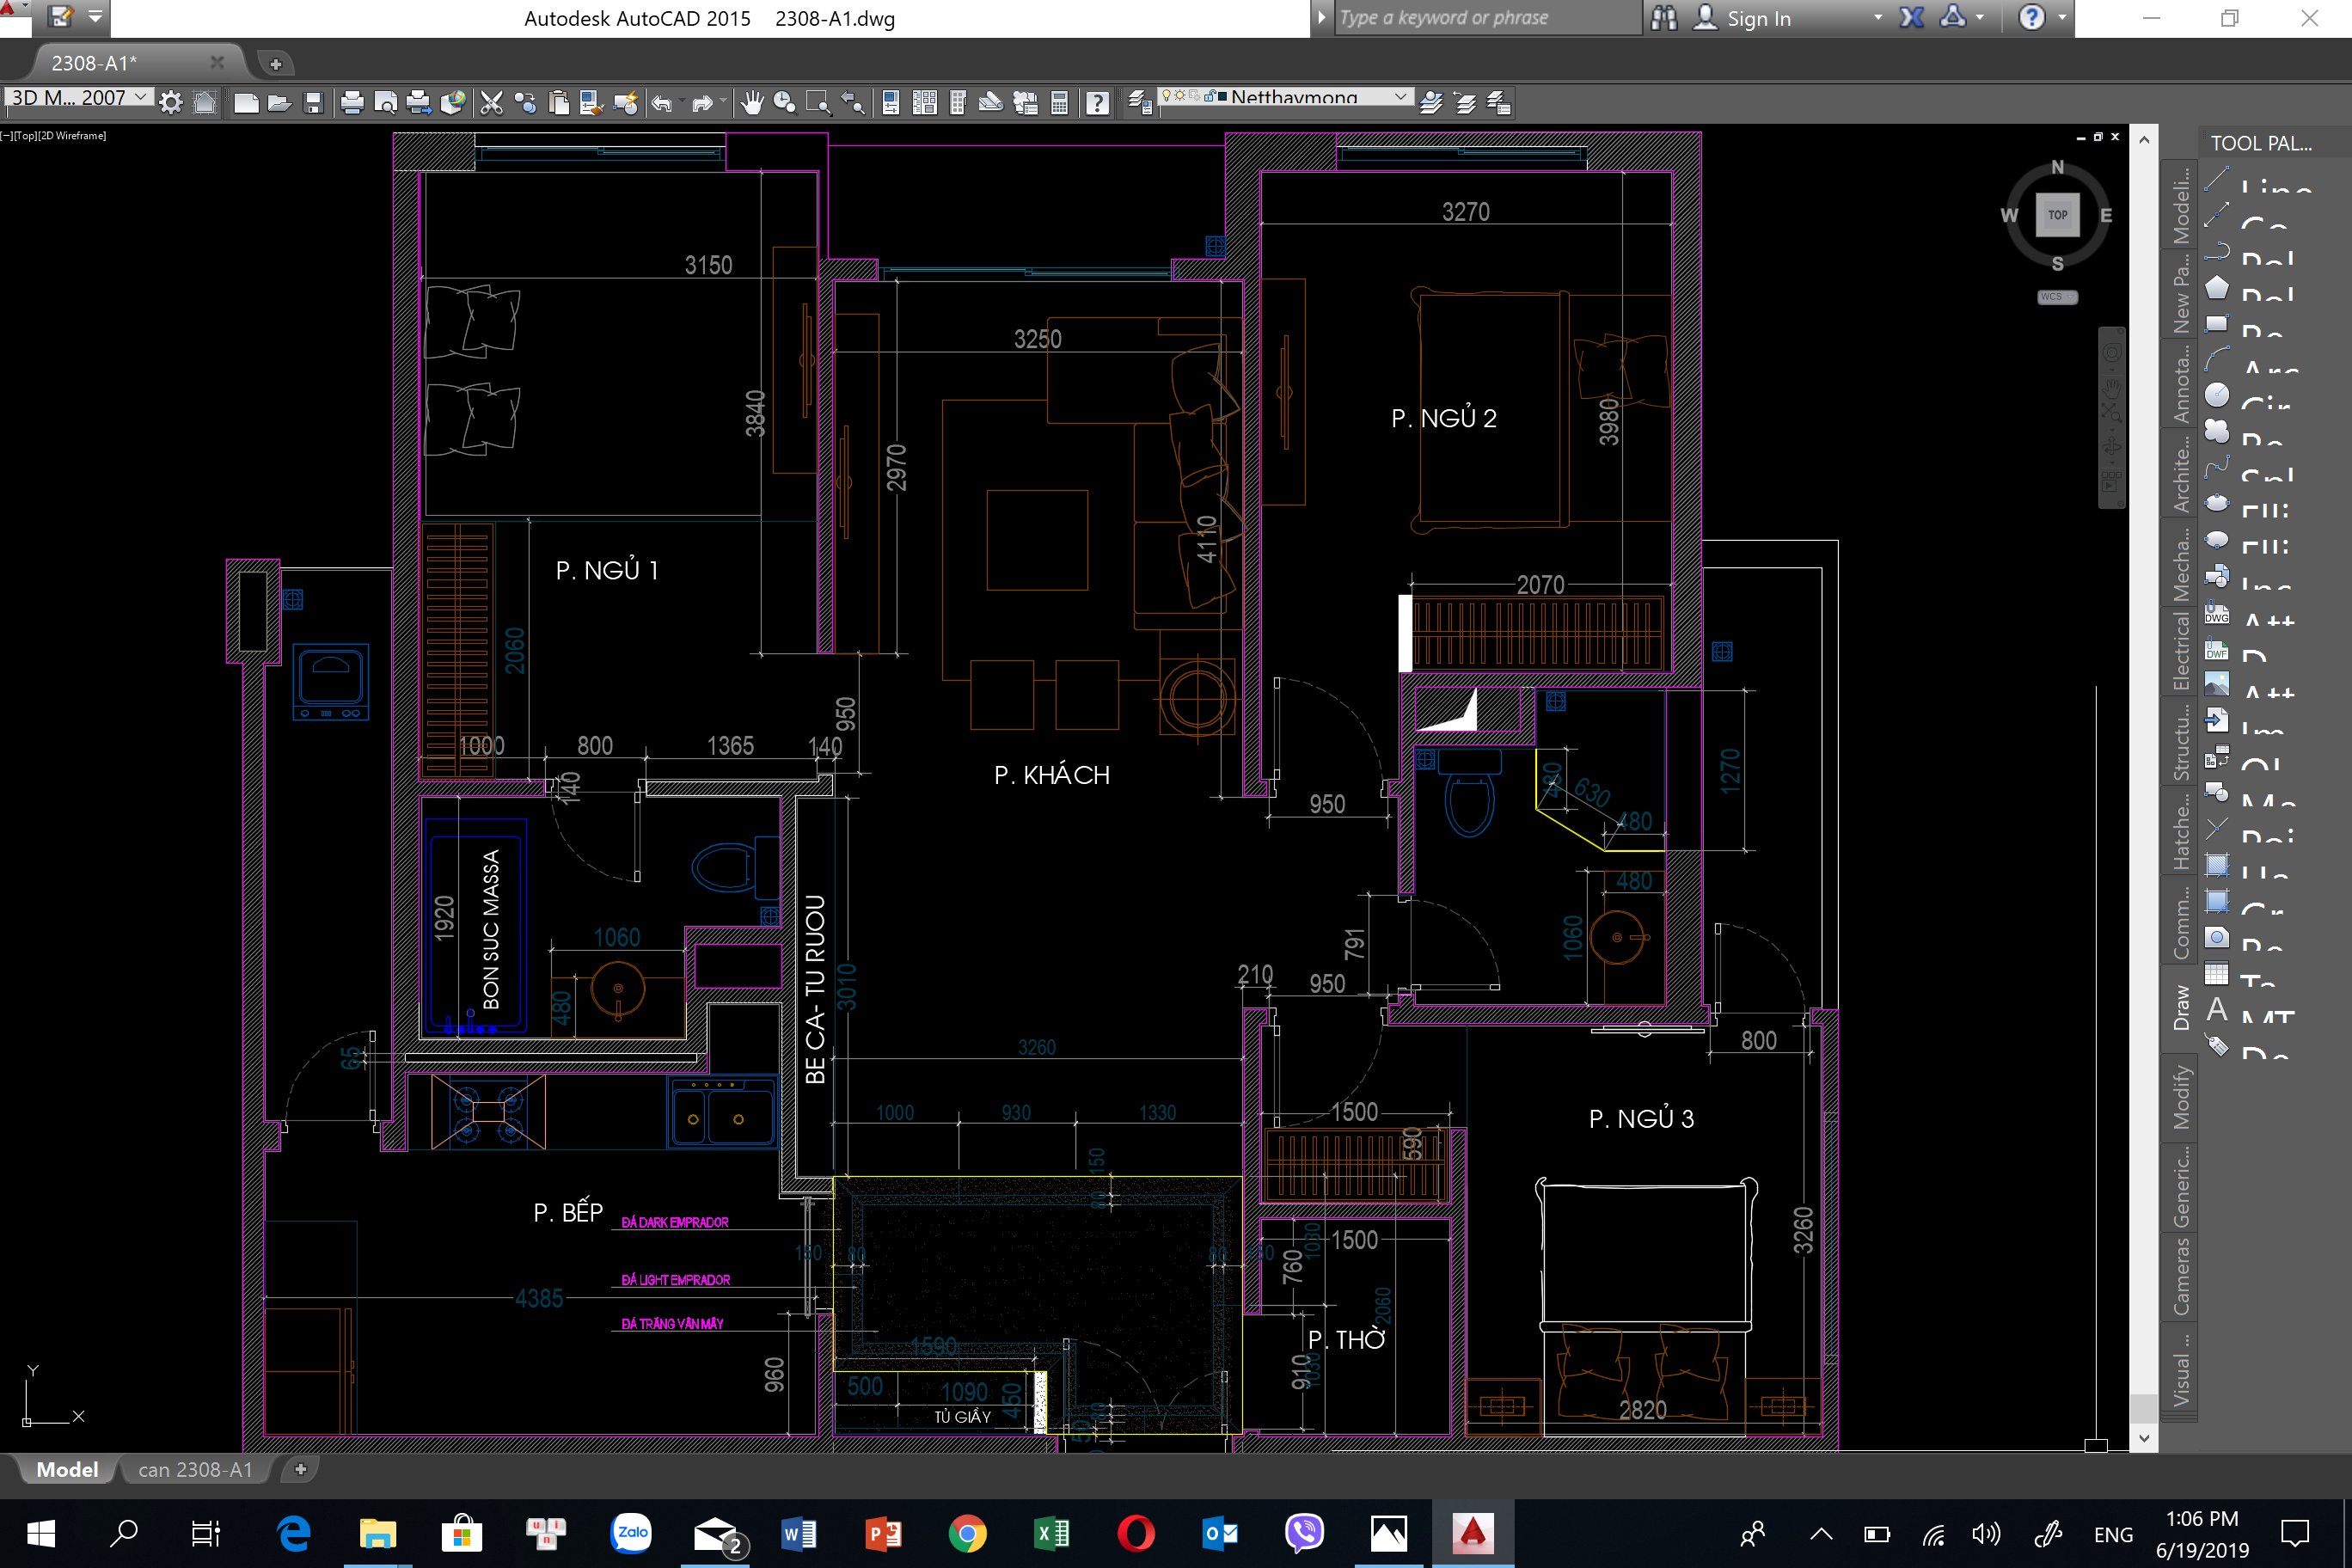The height and width of the screenshot is (1568, 2352).
Task: Click the Pan hand tool icon
Action: click(x=752, y=102)
